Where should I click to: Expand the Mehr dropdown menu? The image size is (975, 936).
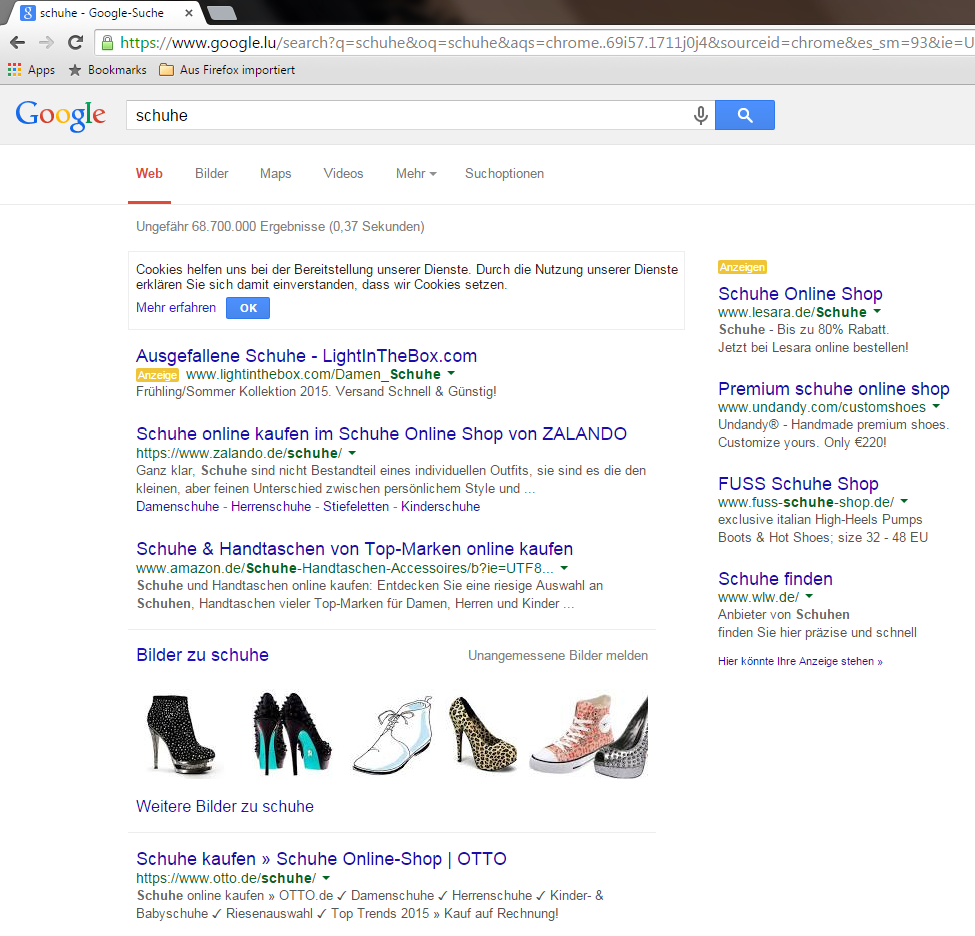point(416,174)
